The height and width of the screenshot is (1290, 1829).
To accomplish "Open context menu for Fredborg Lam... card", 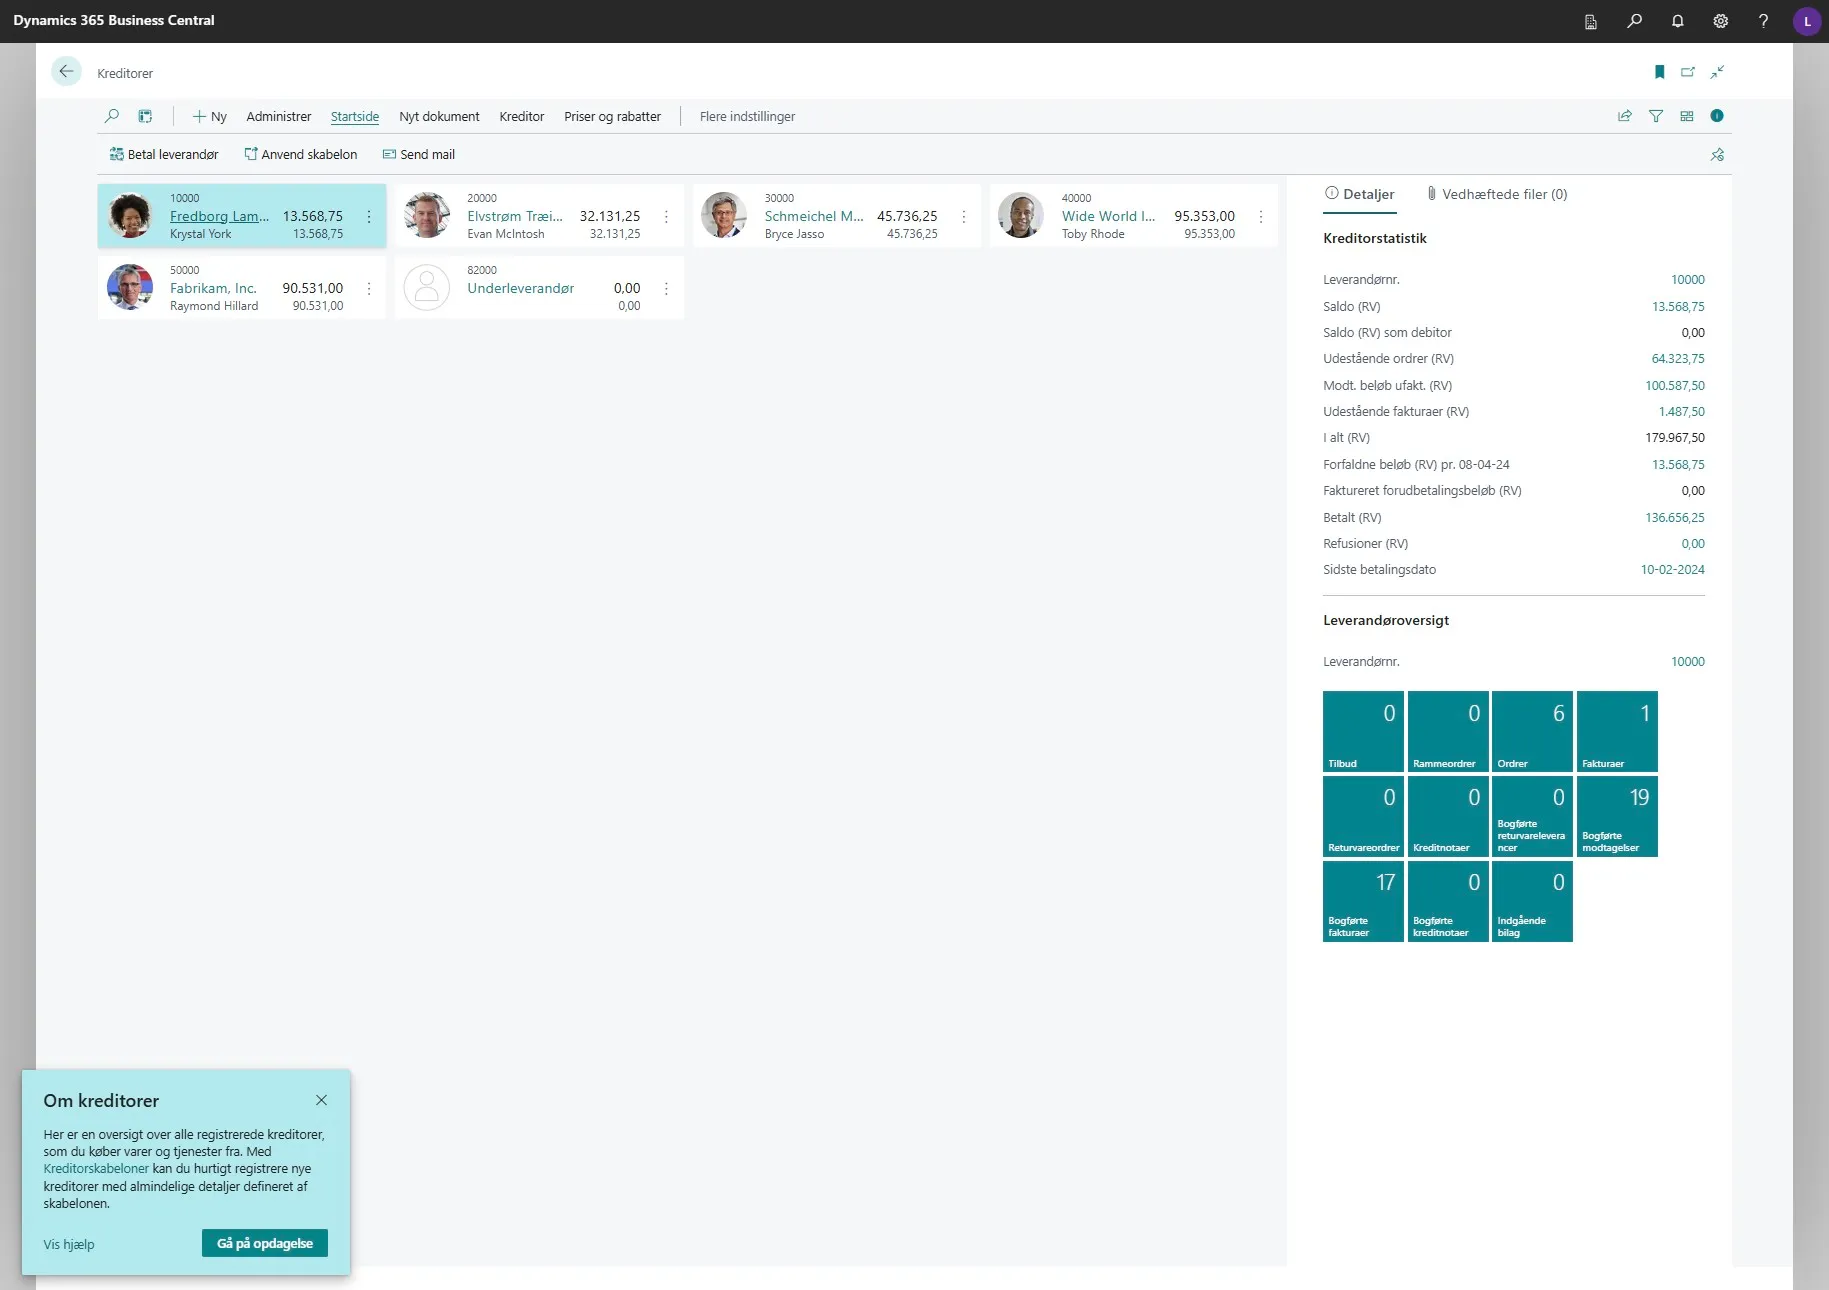I will coord(369,217).
